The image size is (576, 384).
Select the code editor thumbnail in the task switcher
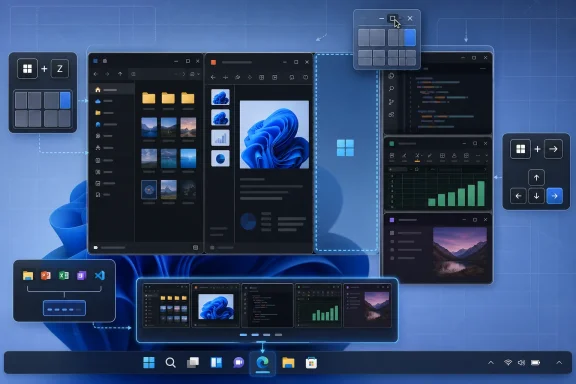pyautogui.click(x=267, y=305)
